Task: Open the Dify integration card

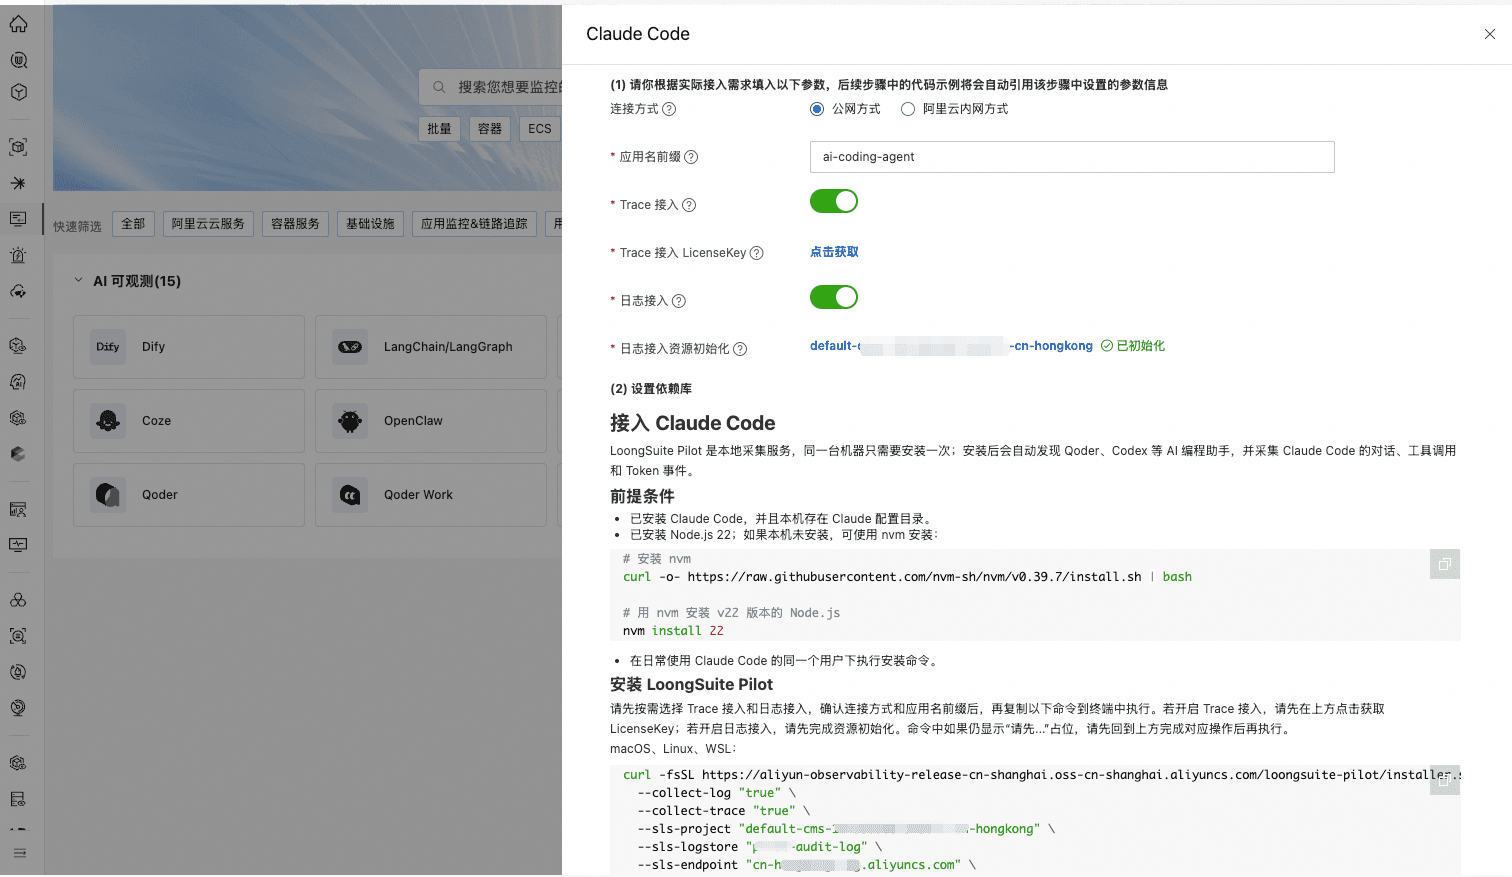Action: tap(189, 347)
